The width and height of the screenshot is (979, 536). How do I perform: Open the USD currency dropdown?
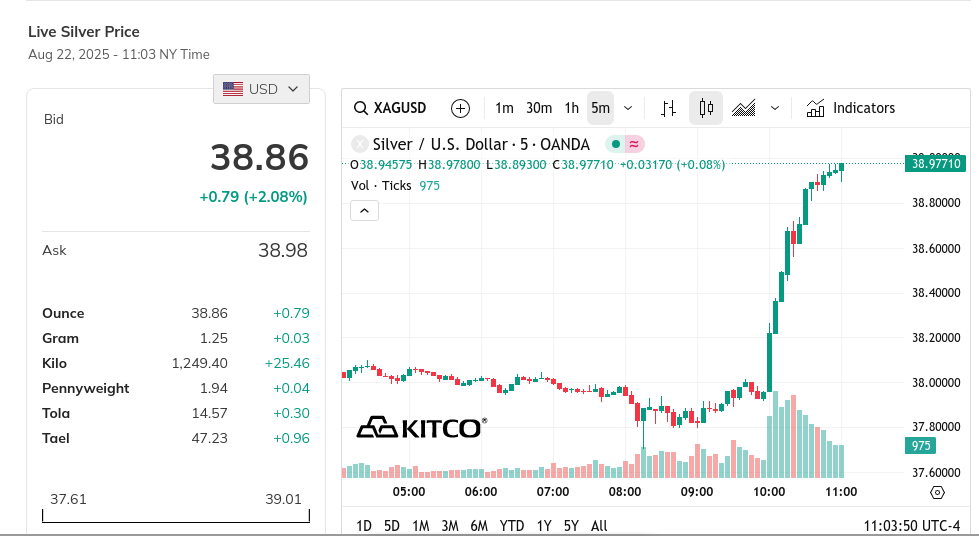261,89
